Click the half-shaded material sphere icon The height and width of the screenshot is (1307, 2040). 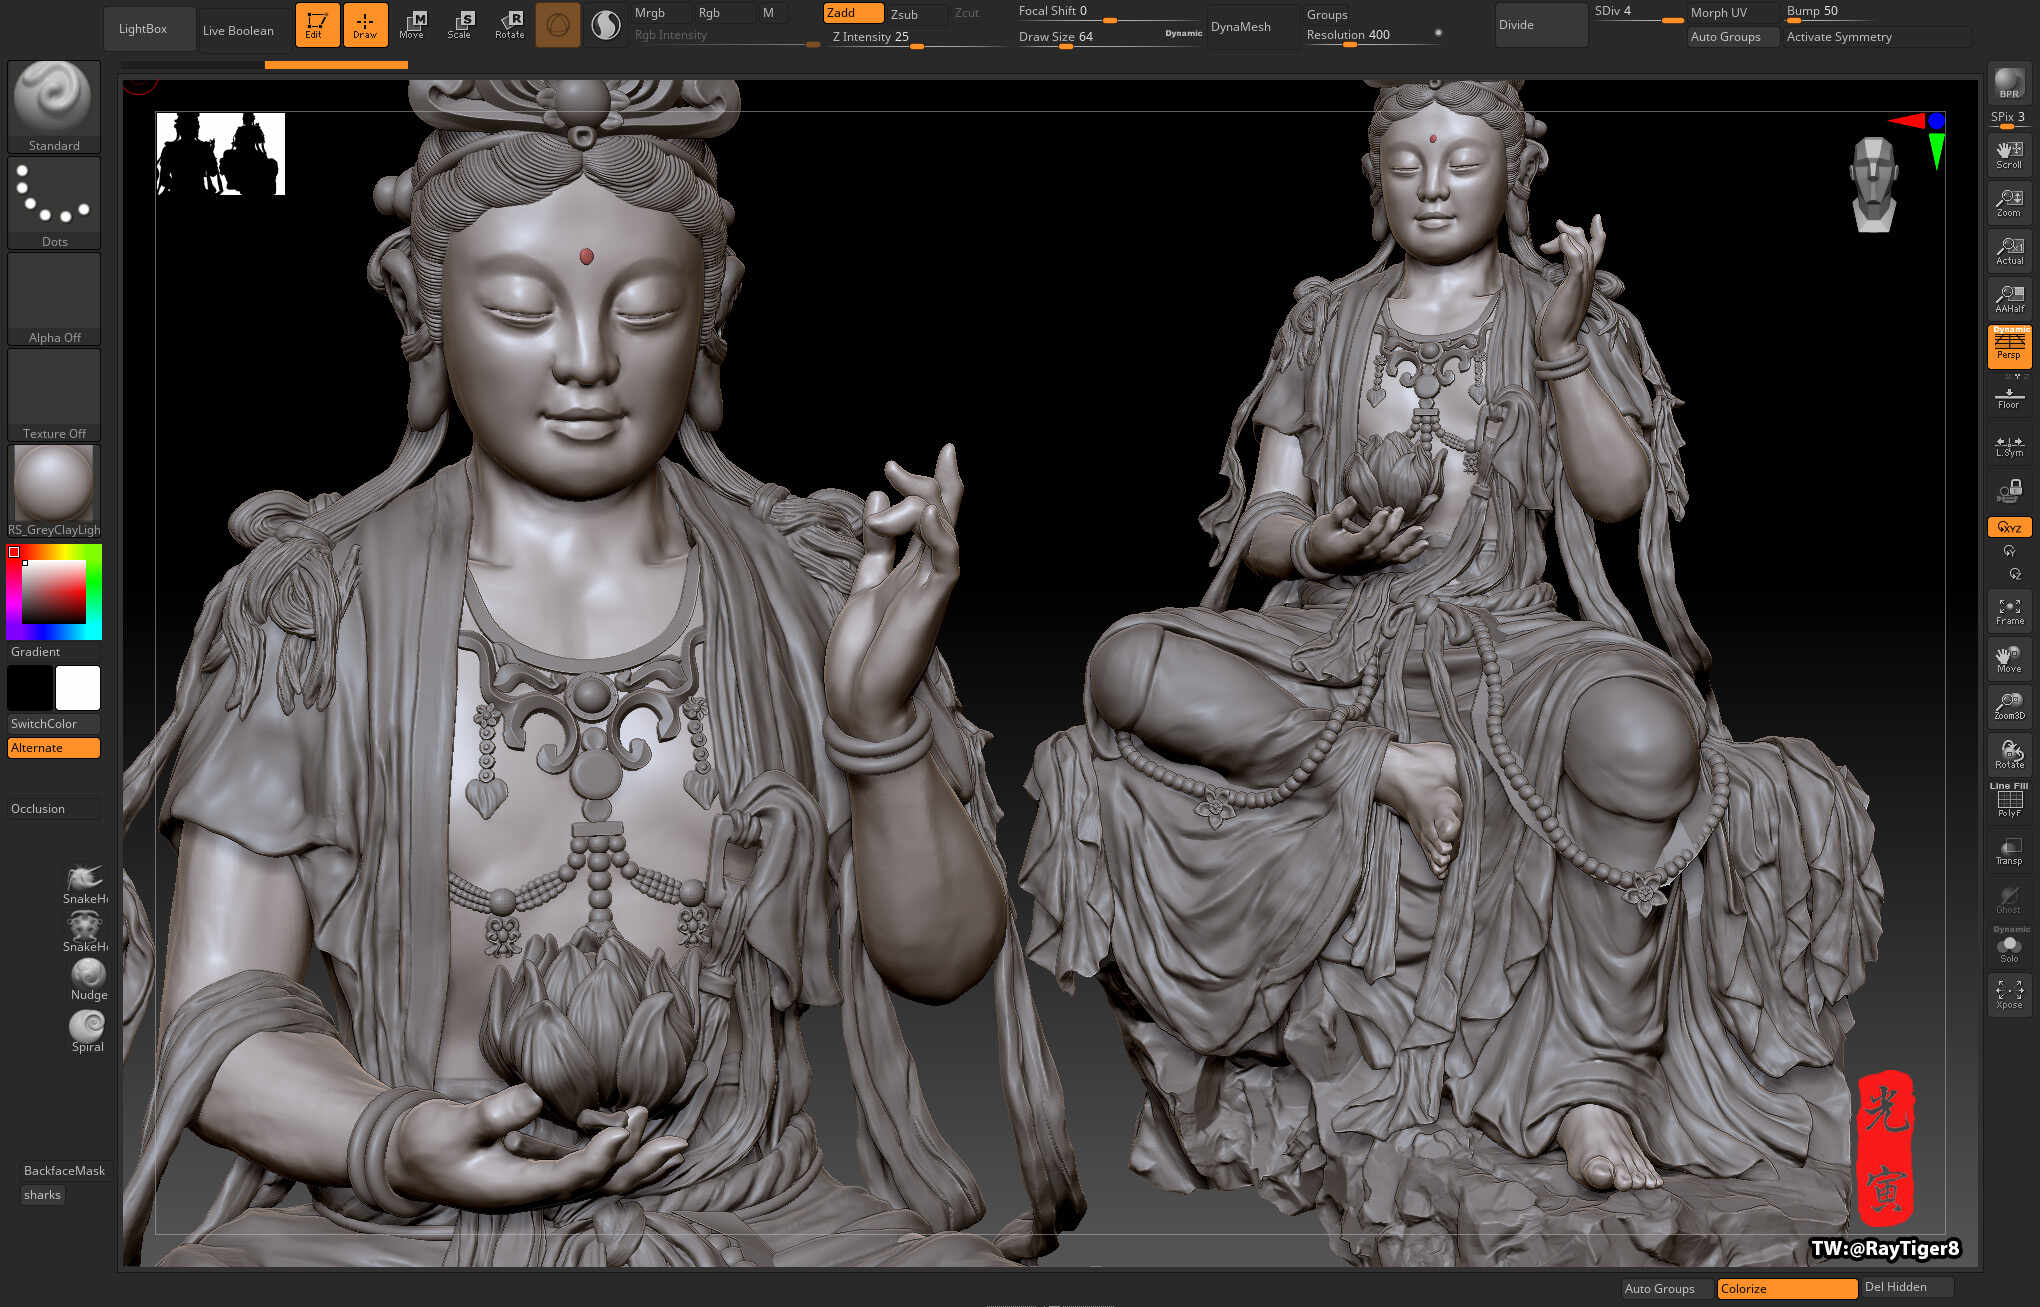click(x=606, y=25)
